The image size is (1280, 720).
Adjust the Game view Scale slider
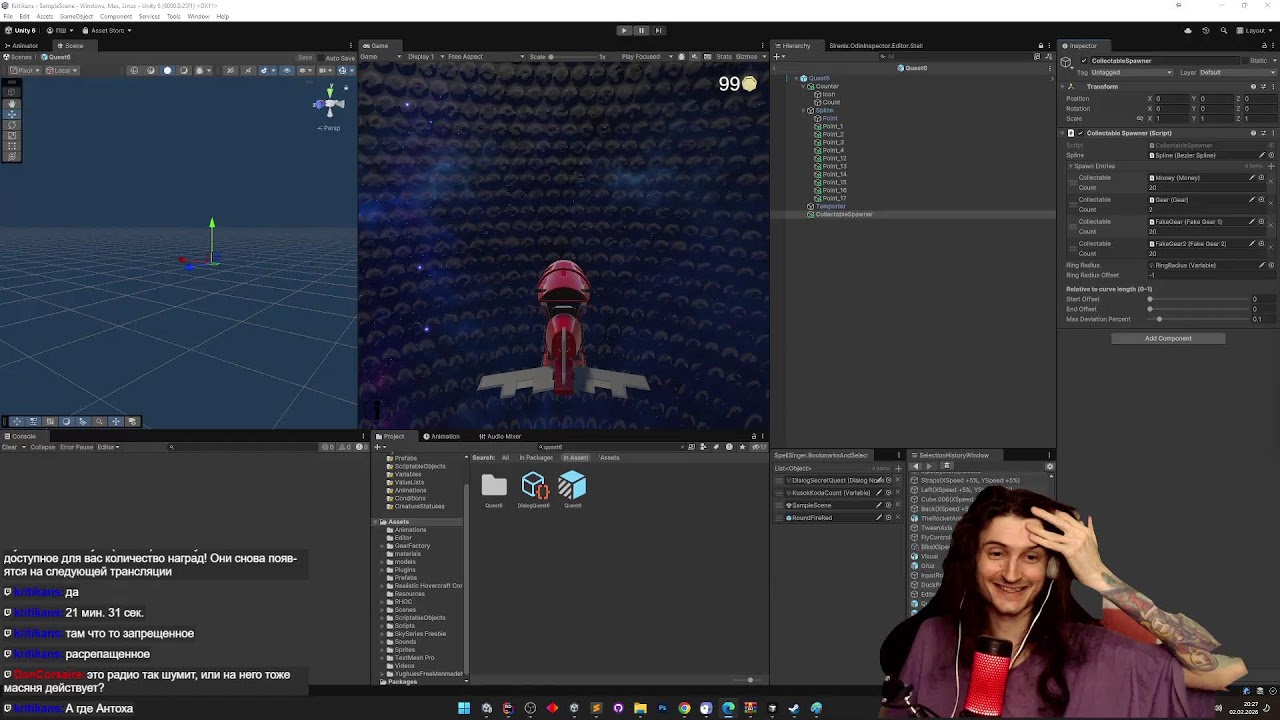coord(574,57)
